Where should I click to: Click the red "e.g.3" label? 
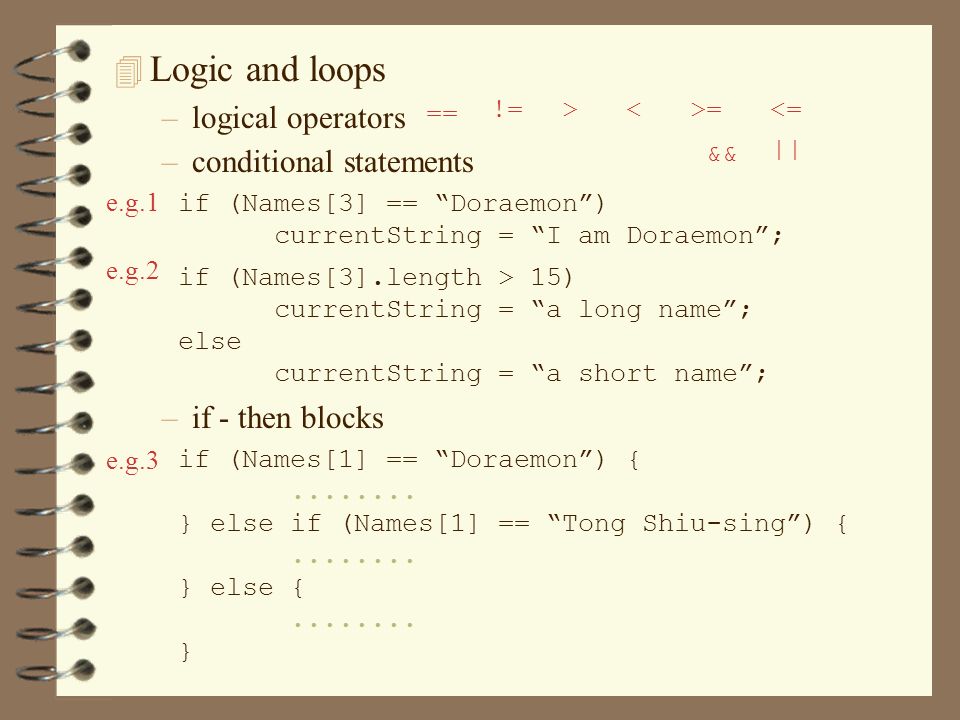[132, 460]
